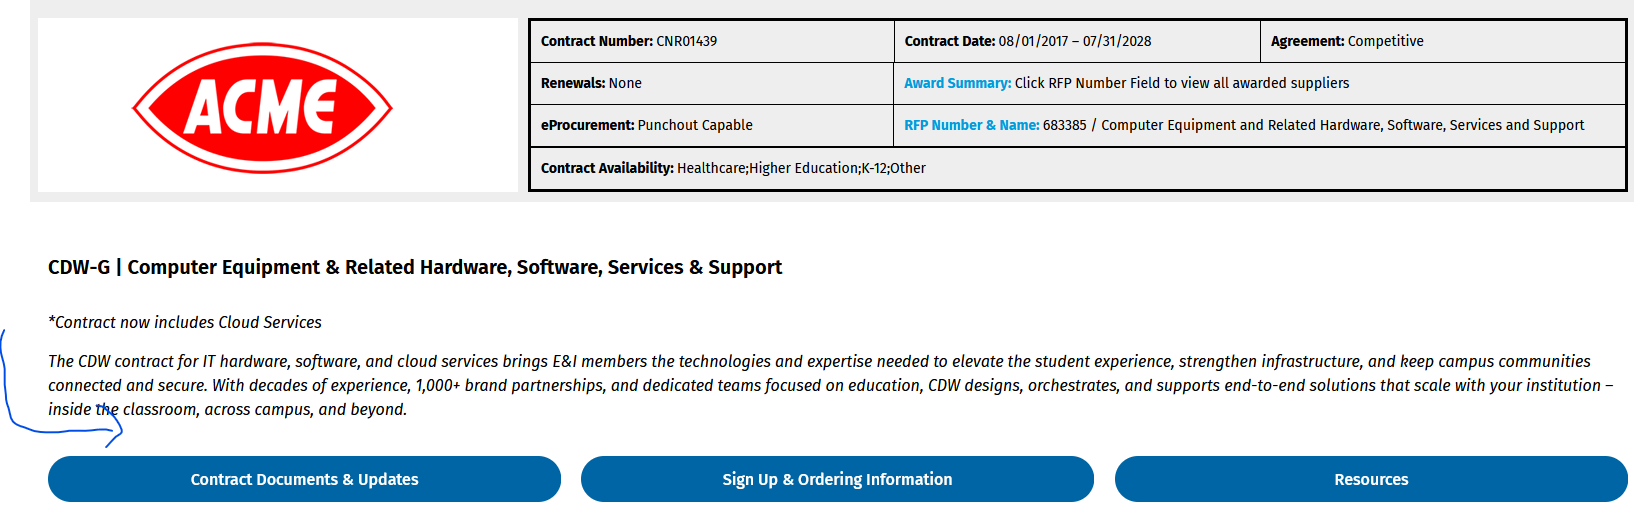Click the CDW contract description paragraph
Screen dimensions: 1636x517
coord(830,385)
